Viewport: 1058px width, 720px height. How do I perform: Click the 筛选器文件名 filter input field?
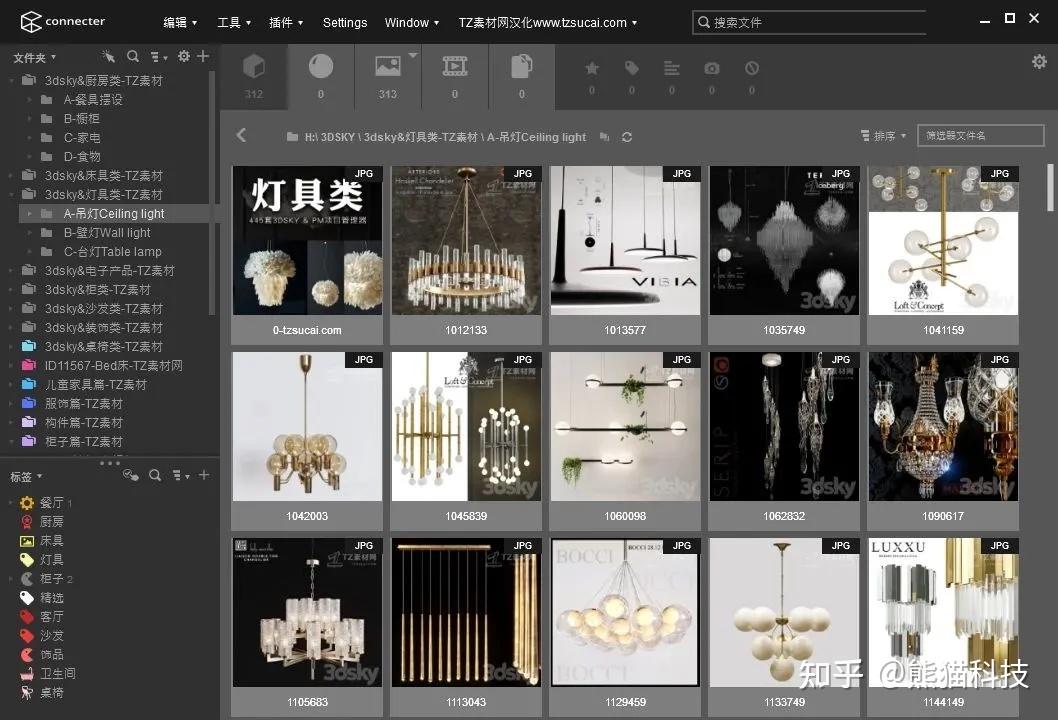(x=980, y=134)
